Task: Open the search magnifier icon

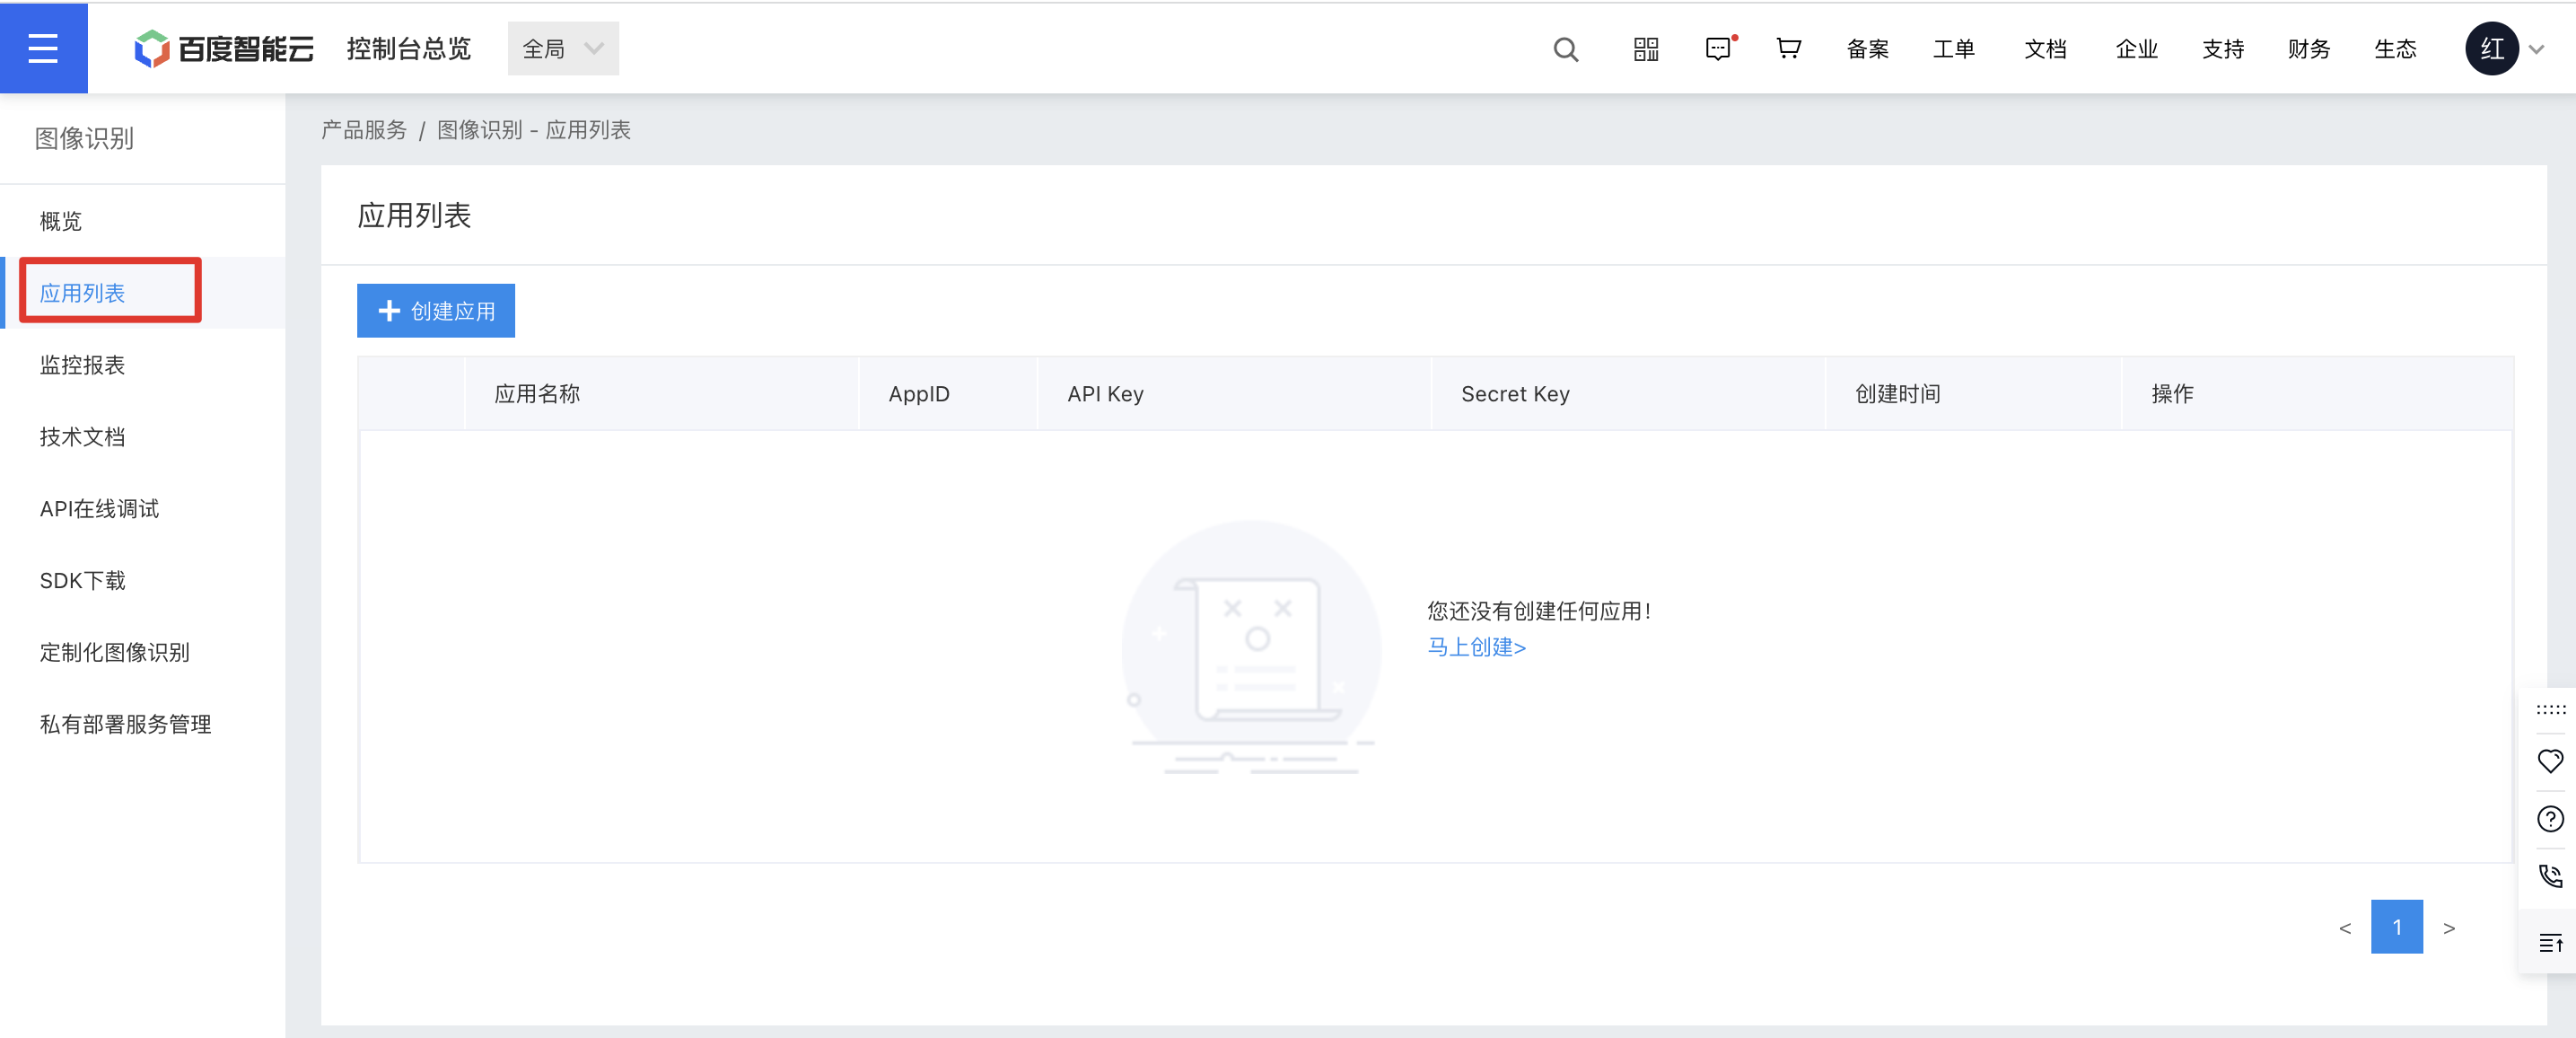Action: point(1566,49)
